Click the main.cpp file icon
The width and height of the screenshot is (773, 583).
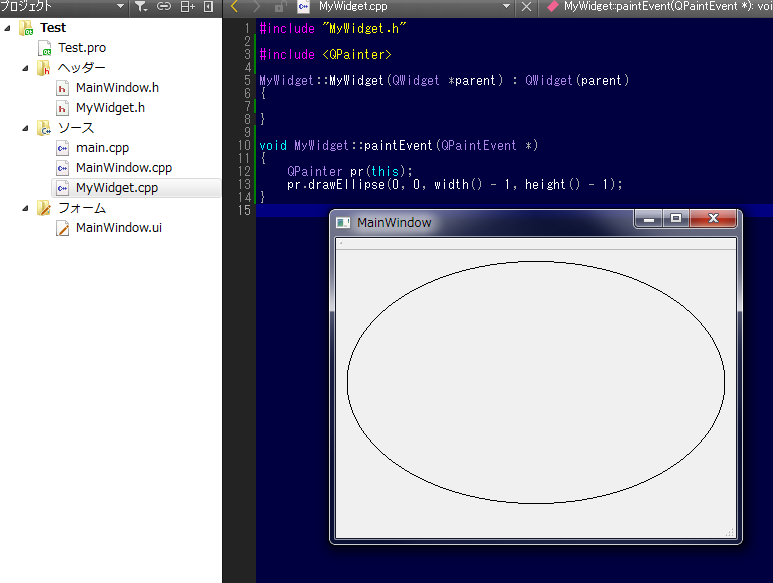[x=63, y=148]
